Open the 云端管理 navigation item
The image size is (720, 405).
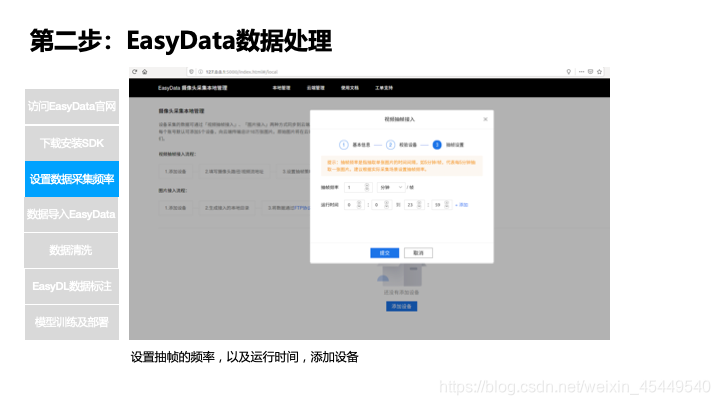click(315, 88)
